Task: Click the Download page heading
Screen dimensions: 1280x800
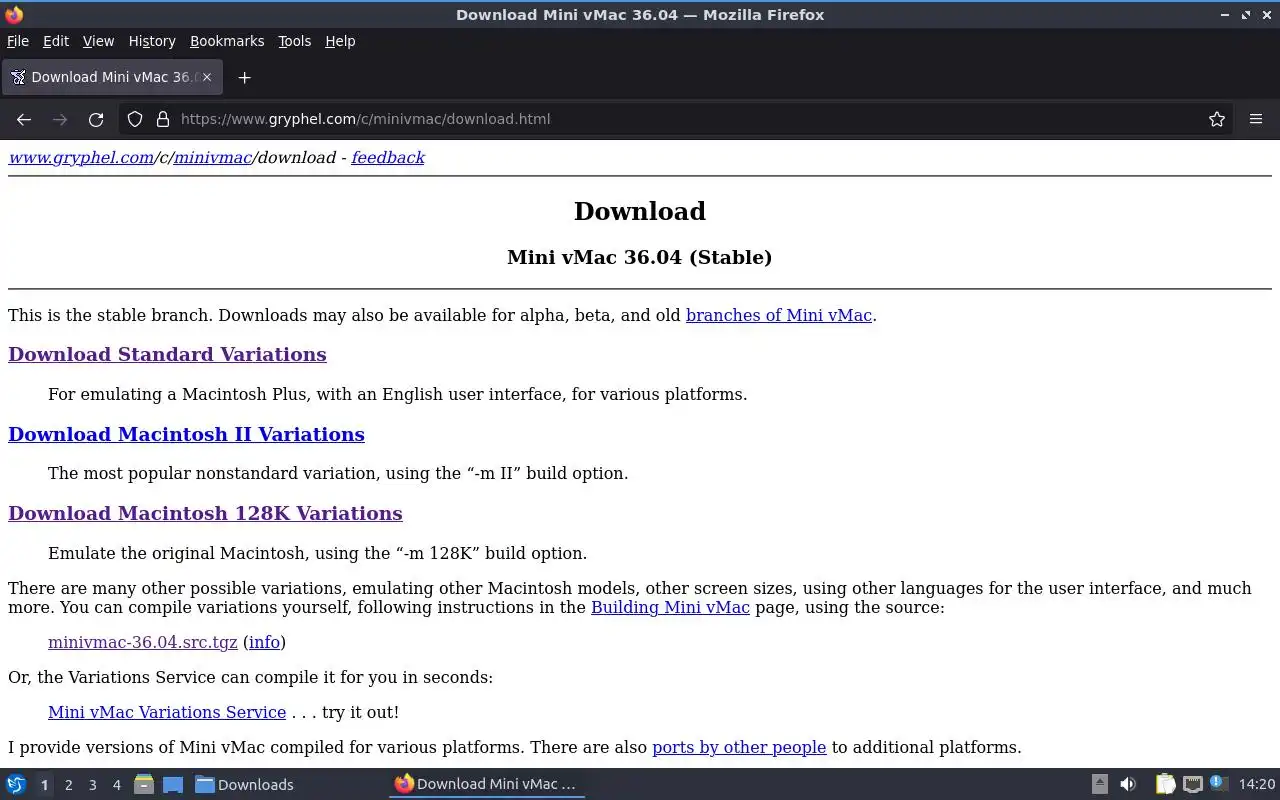Action: (640, 211)
